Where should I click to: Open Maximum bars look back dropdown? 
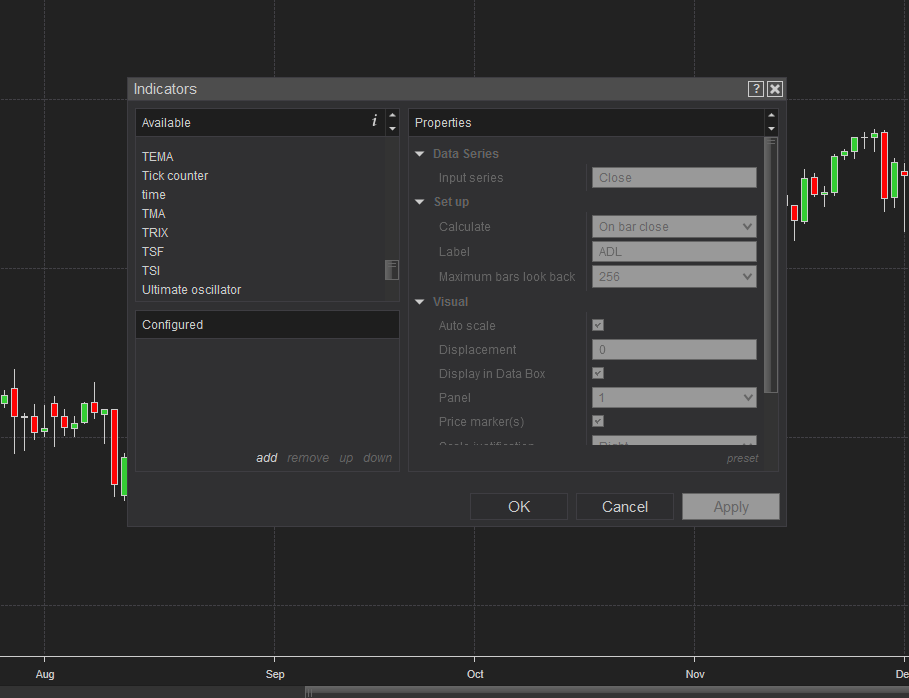(x=674, y=277)
